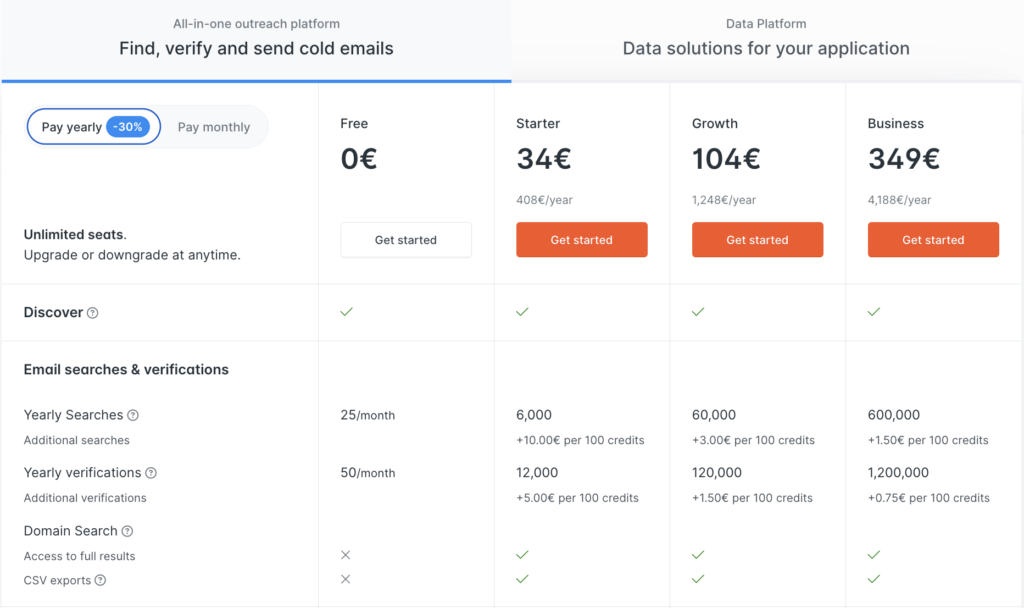The width and height of the screenshot is (1024, 608).
Task: Click the help icon next to Discover
Action: tap(93, 313)
